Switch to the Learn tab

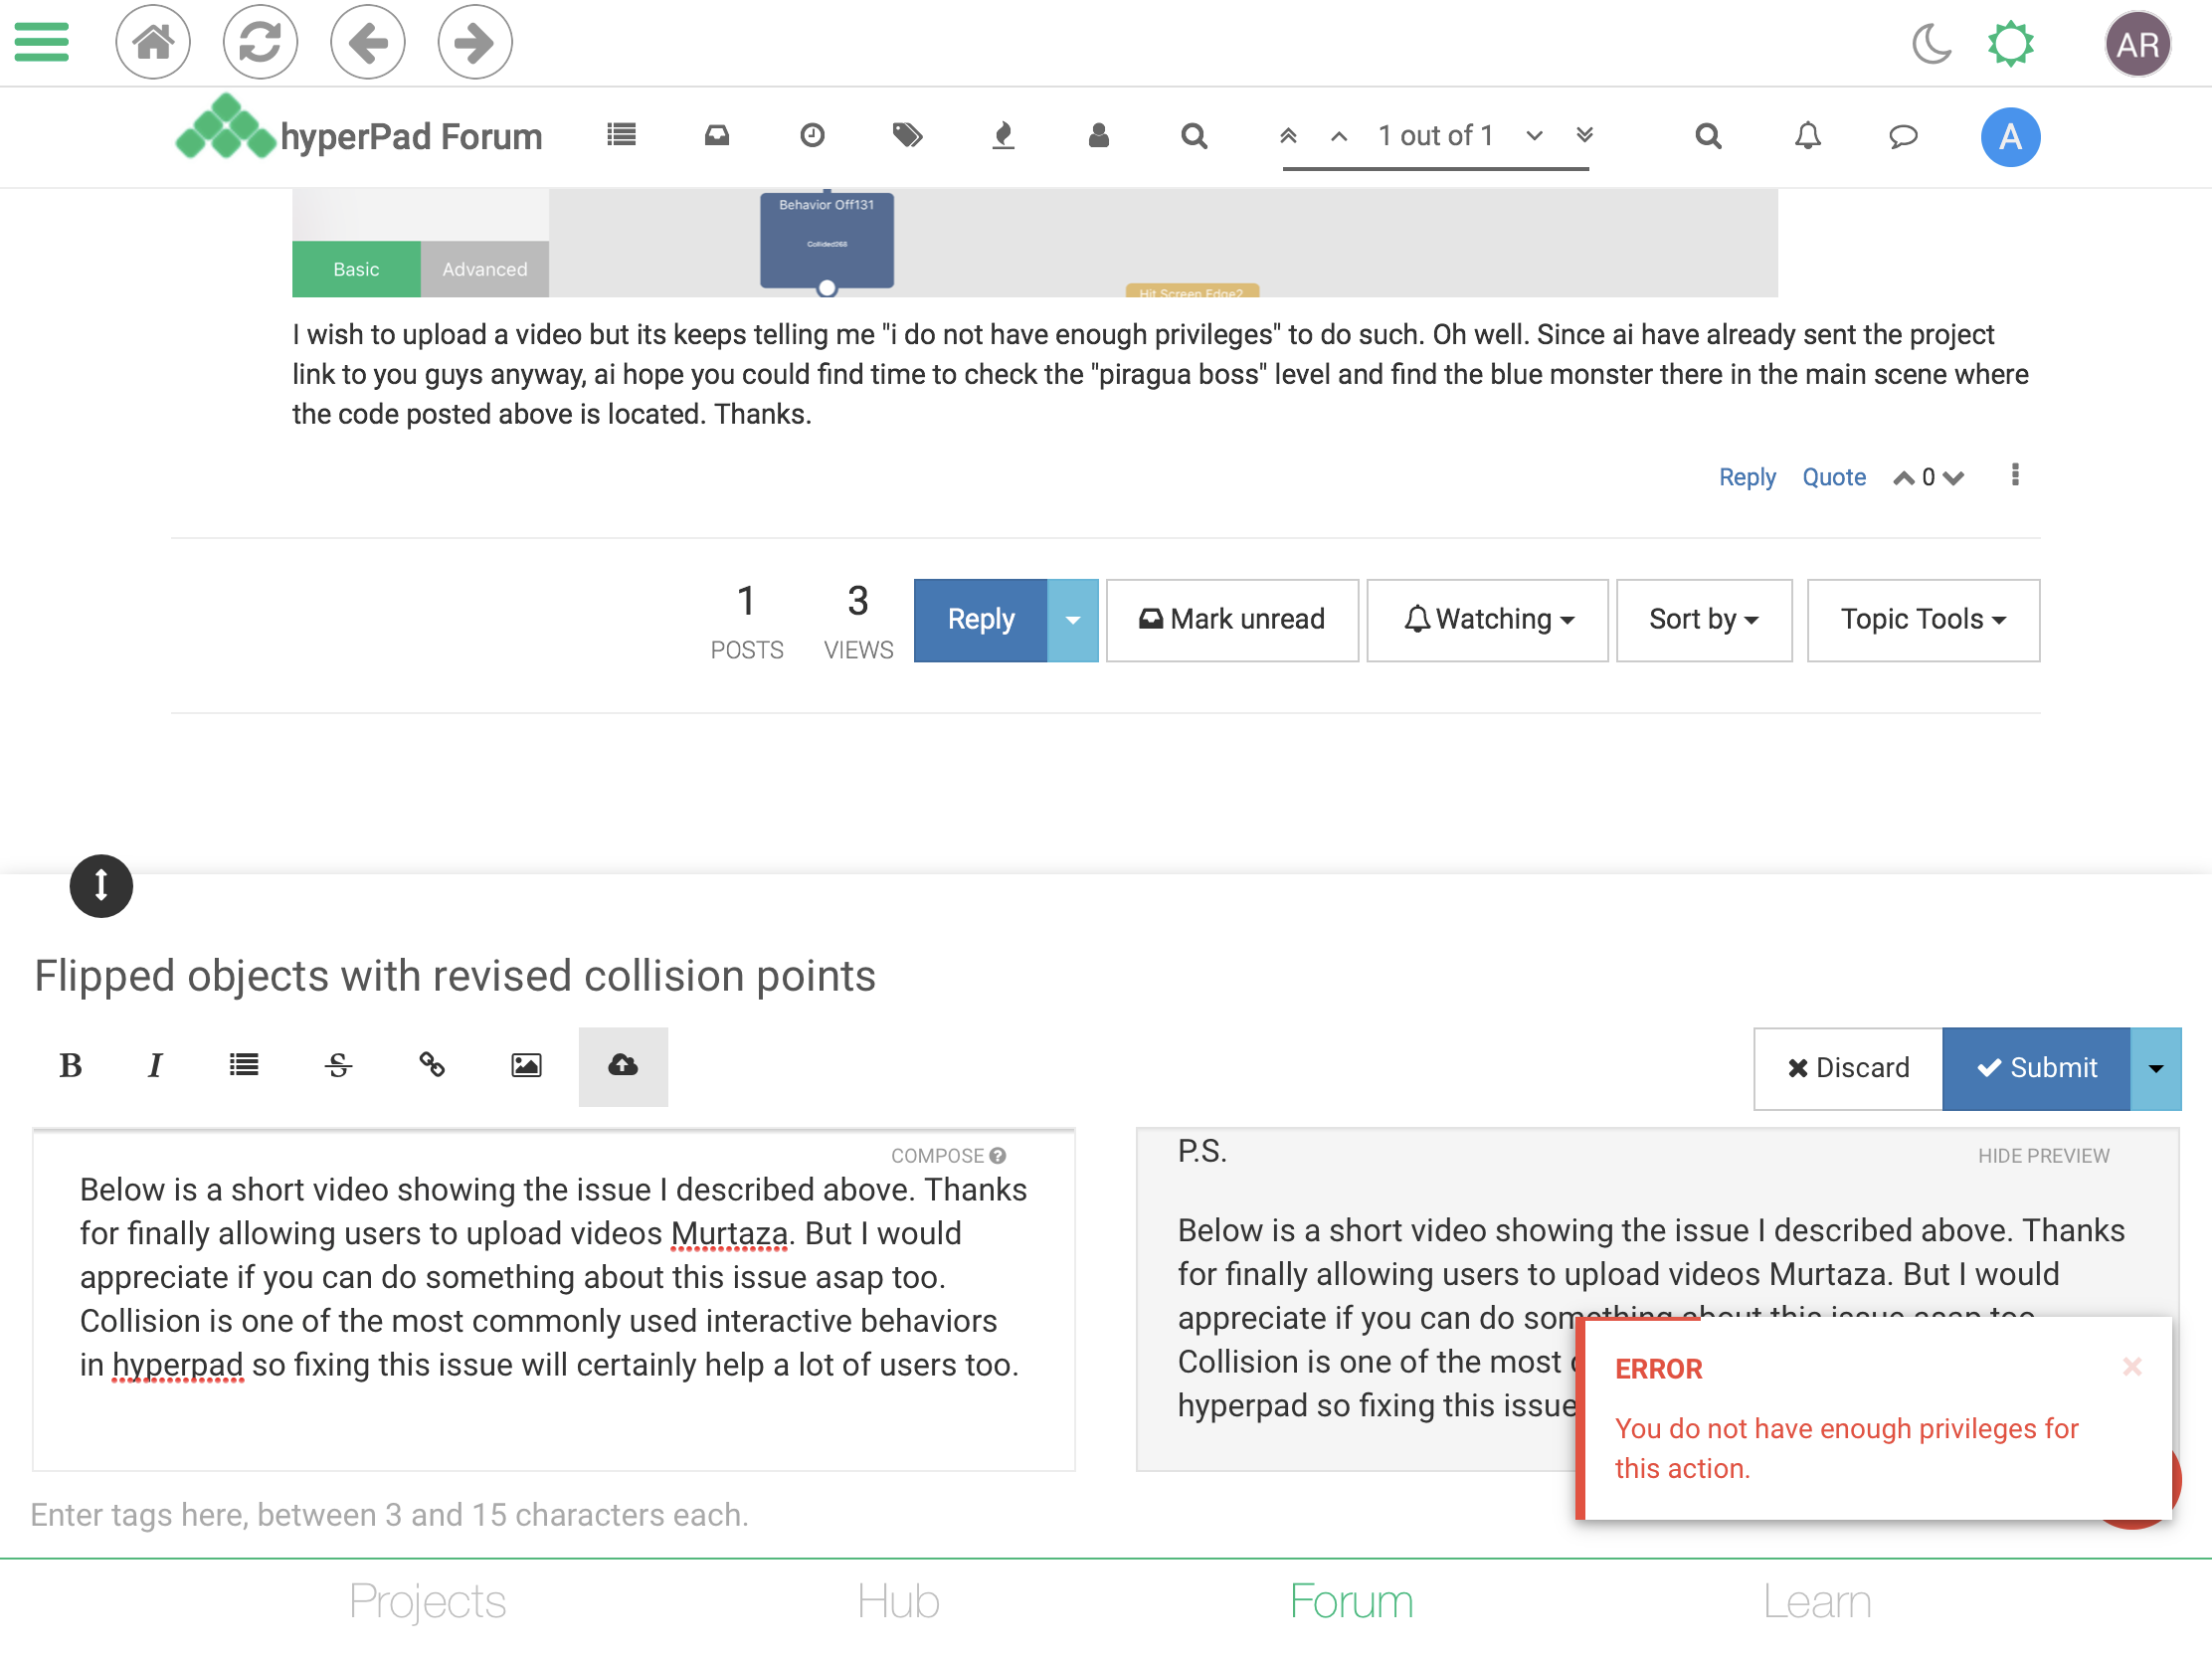tap(1816, 1602)
